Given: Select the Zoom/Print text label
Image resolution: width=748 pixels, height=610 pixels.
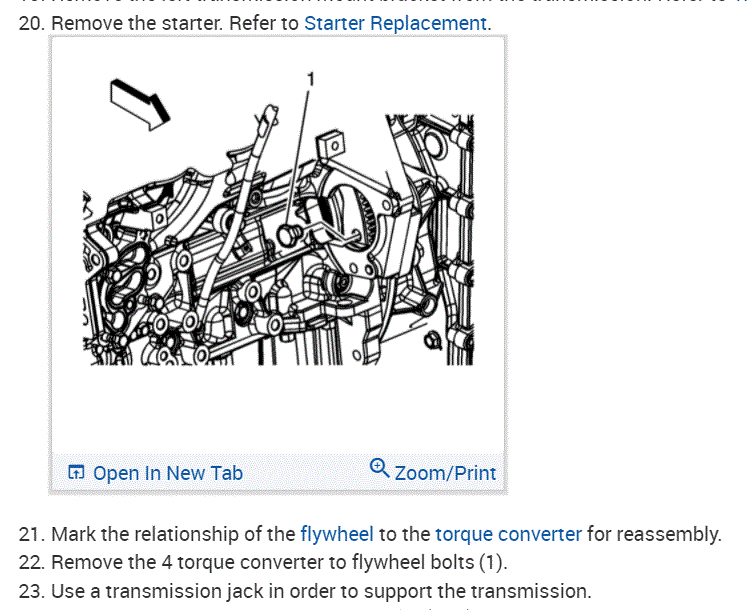Looking at the screenshot, I should pos(446,473).
